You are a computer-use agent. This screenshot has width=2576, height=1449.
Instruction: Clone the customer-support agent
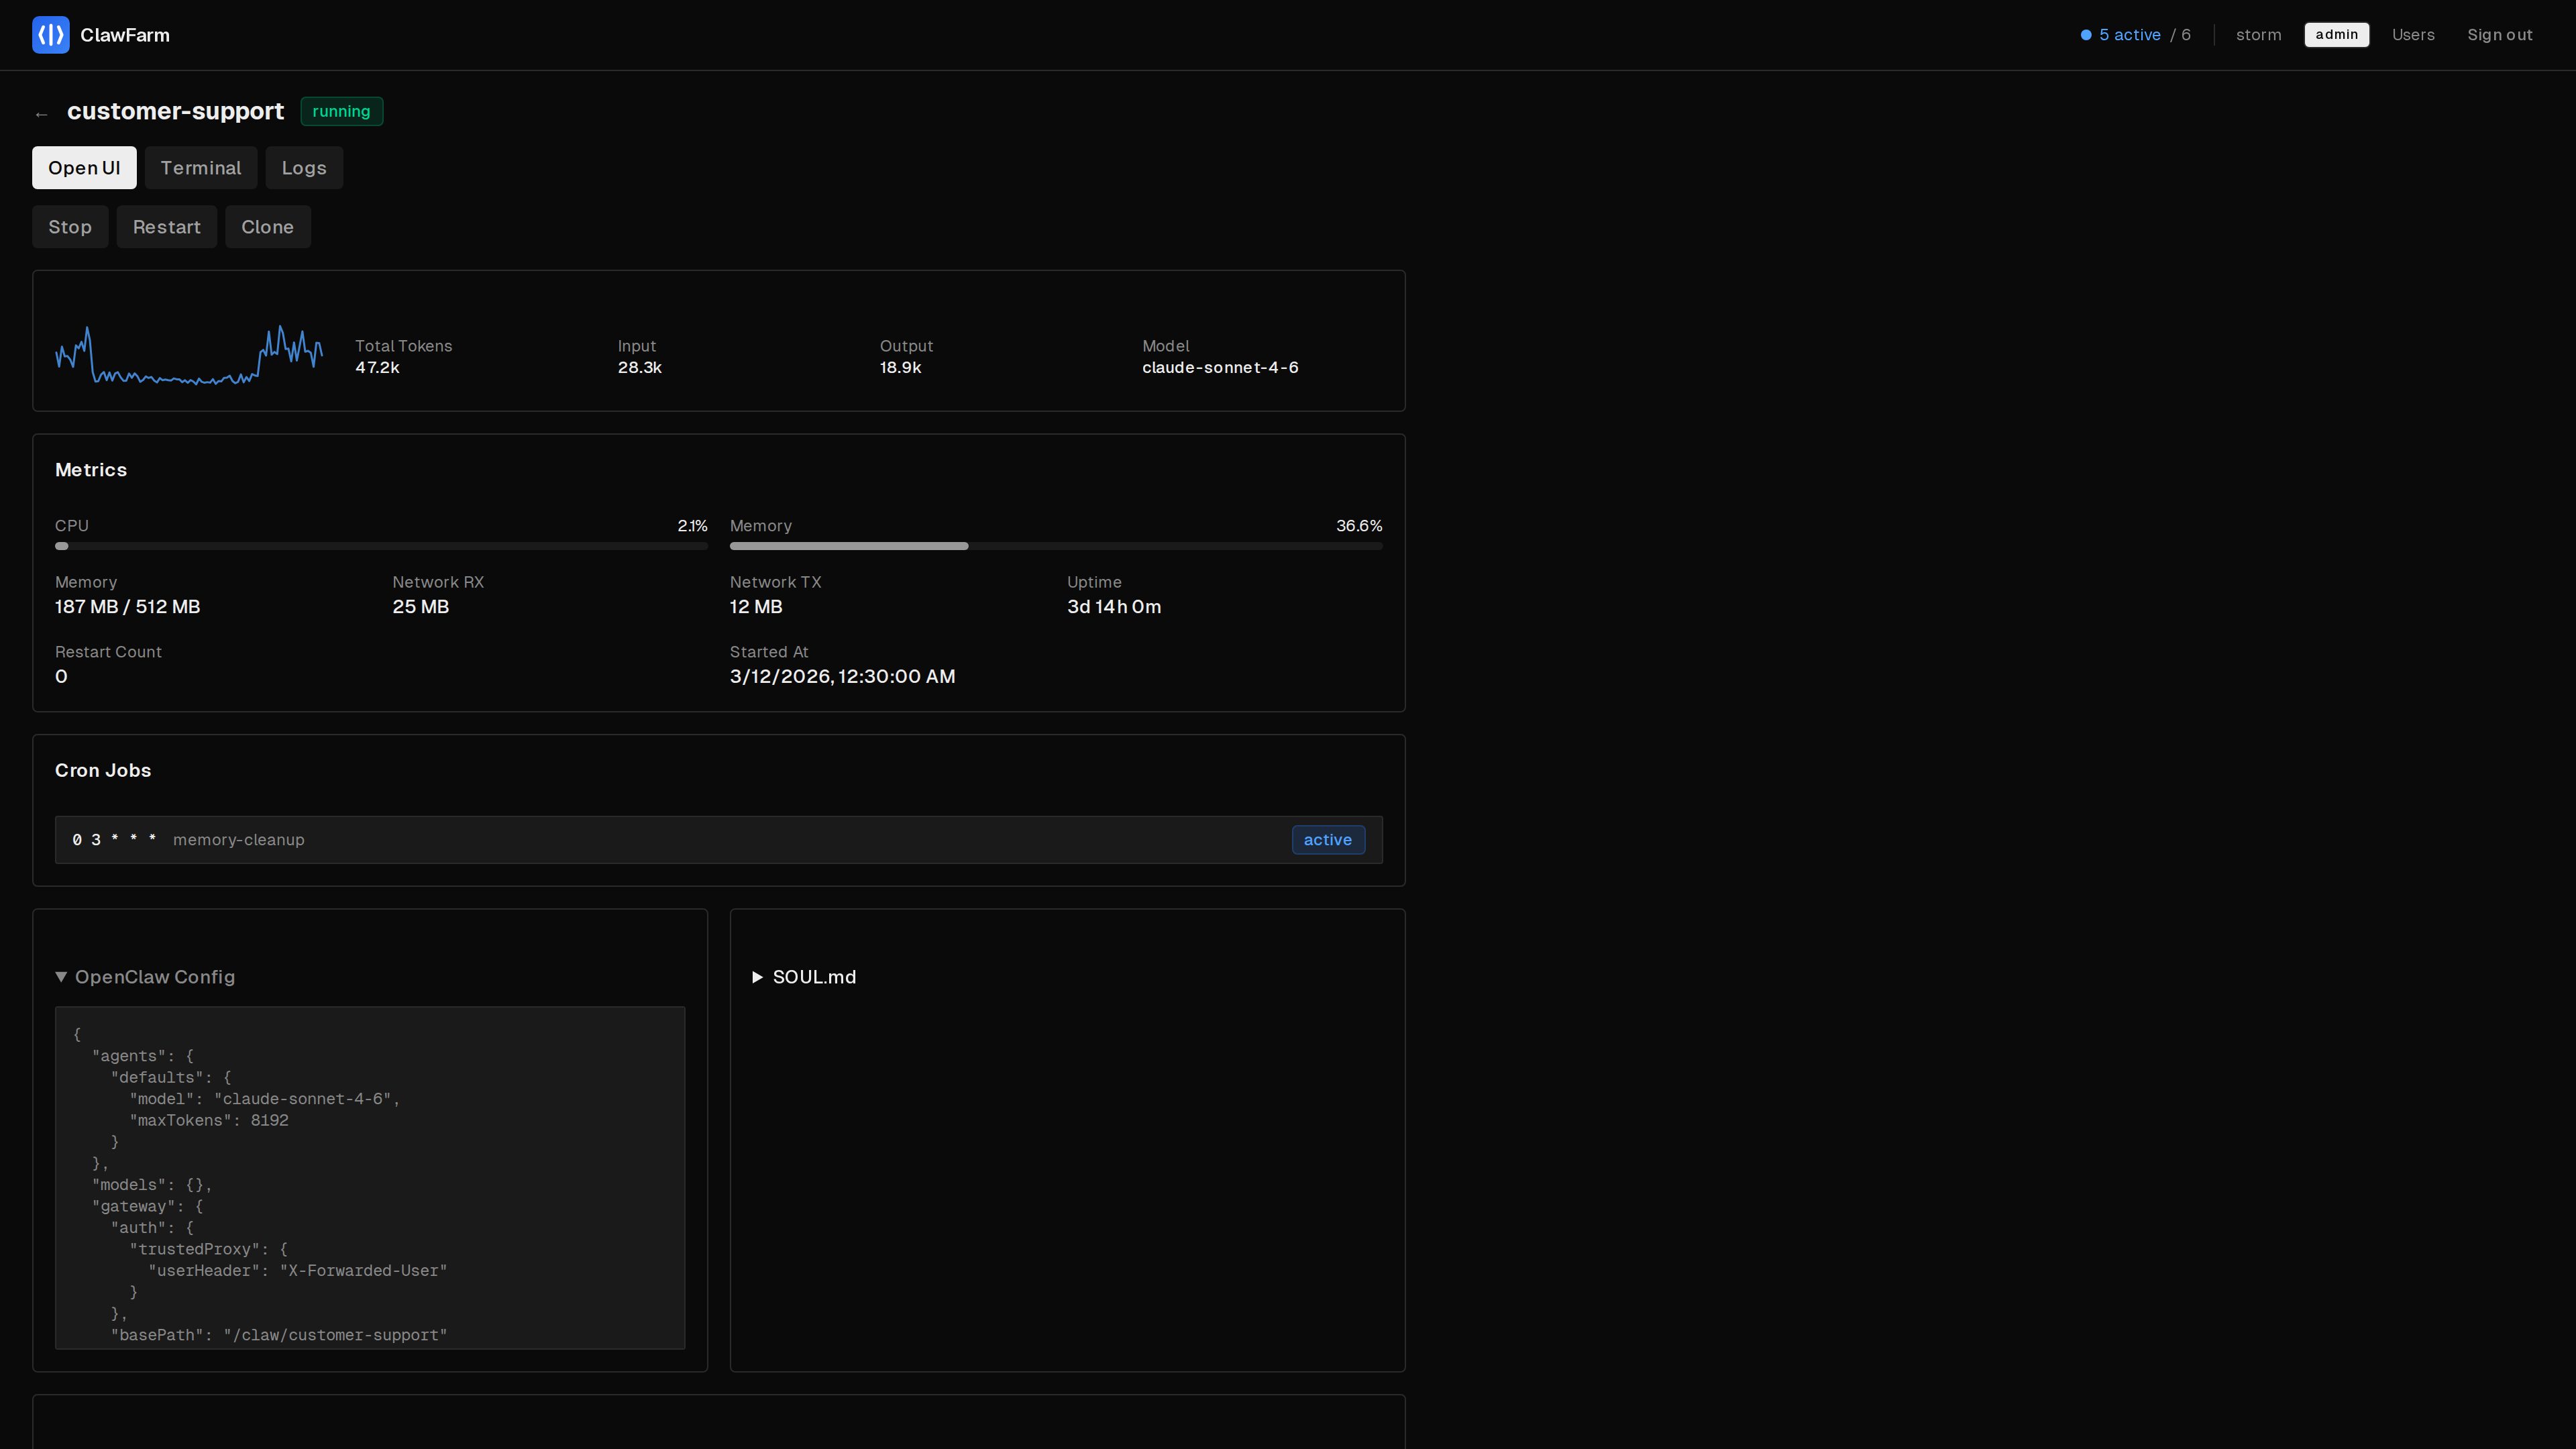[267, 227]
